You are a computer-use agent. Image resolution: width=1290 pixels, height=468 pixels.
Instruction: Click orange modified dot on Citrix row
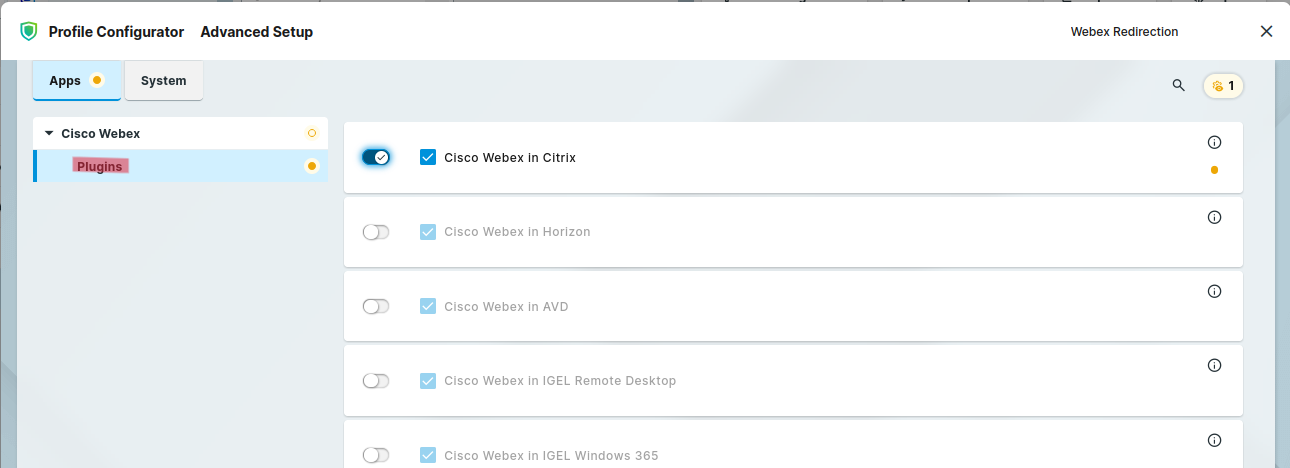tap(1214, 170)
